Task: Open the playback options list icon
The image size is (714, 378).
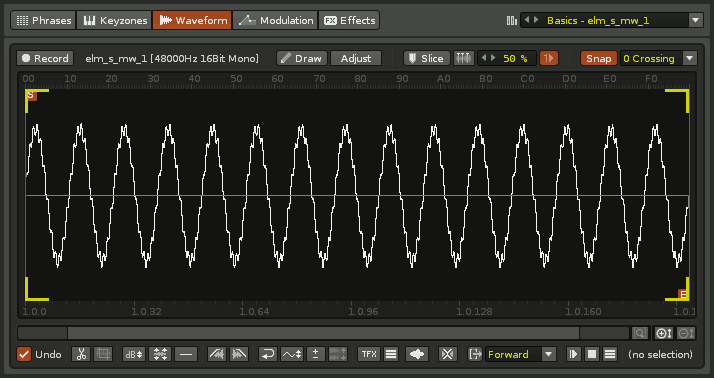Action: click(610, 354)
